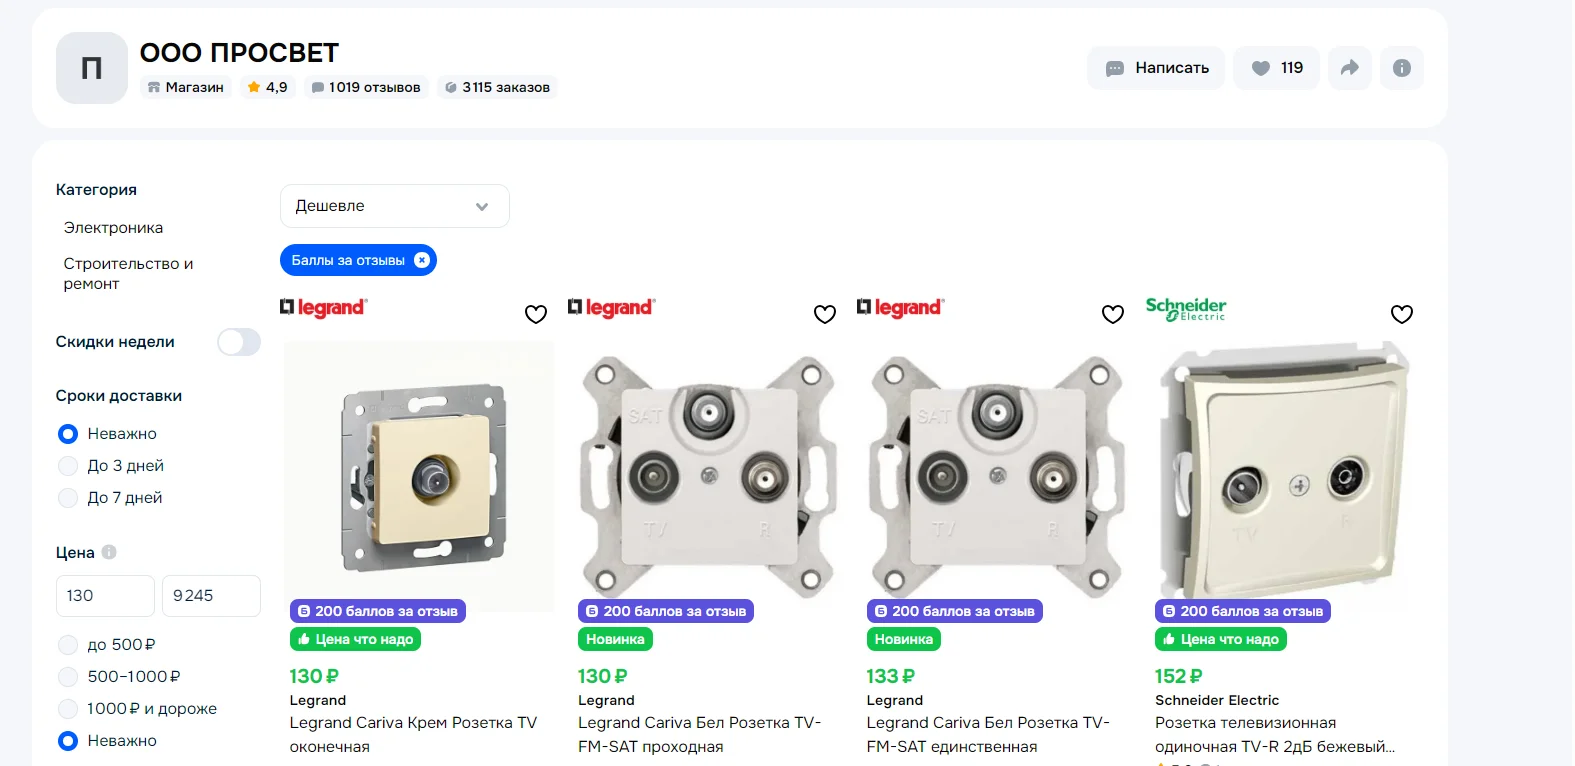Favorite the Schneider Electric product heart

coord(1402,314)
